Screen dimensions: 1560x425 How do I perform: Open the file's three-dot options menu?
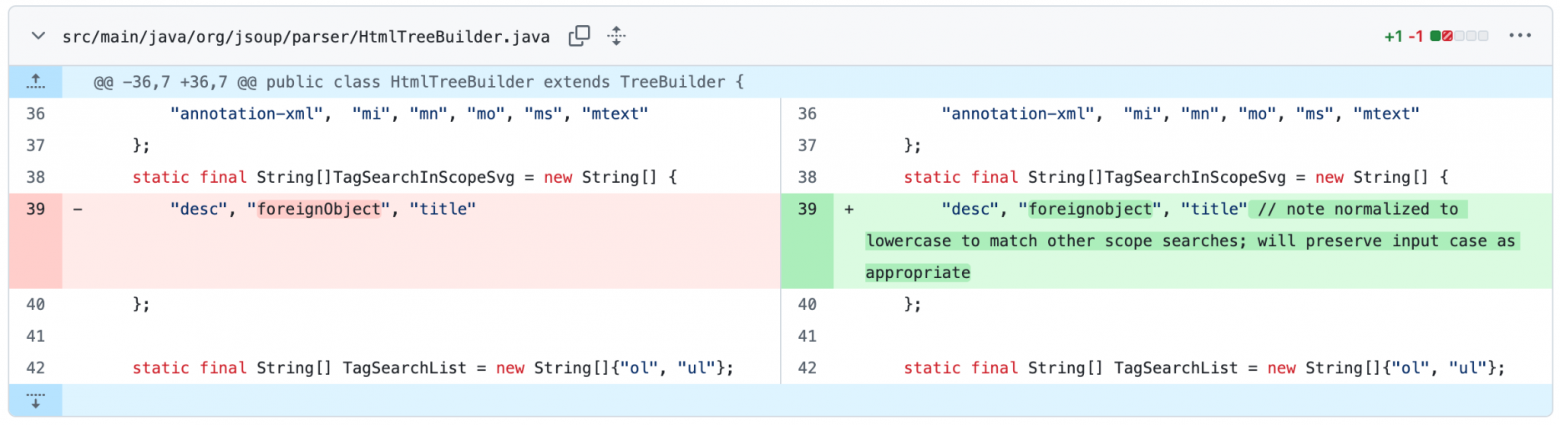(x=1520, y=36)
